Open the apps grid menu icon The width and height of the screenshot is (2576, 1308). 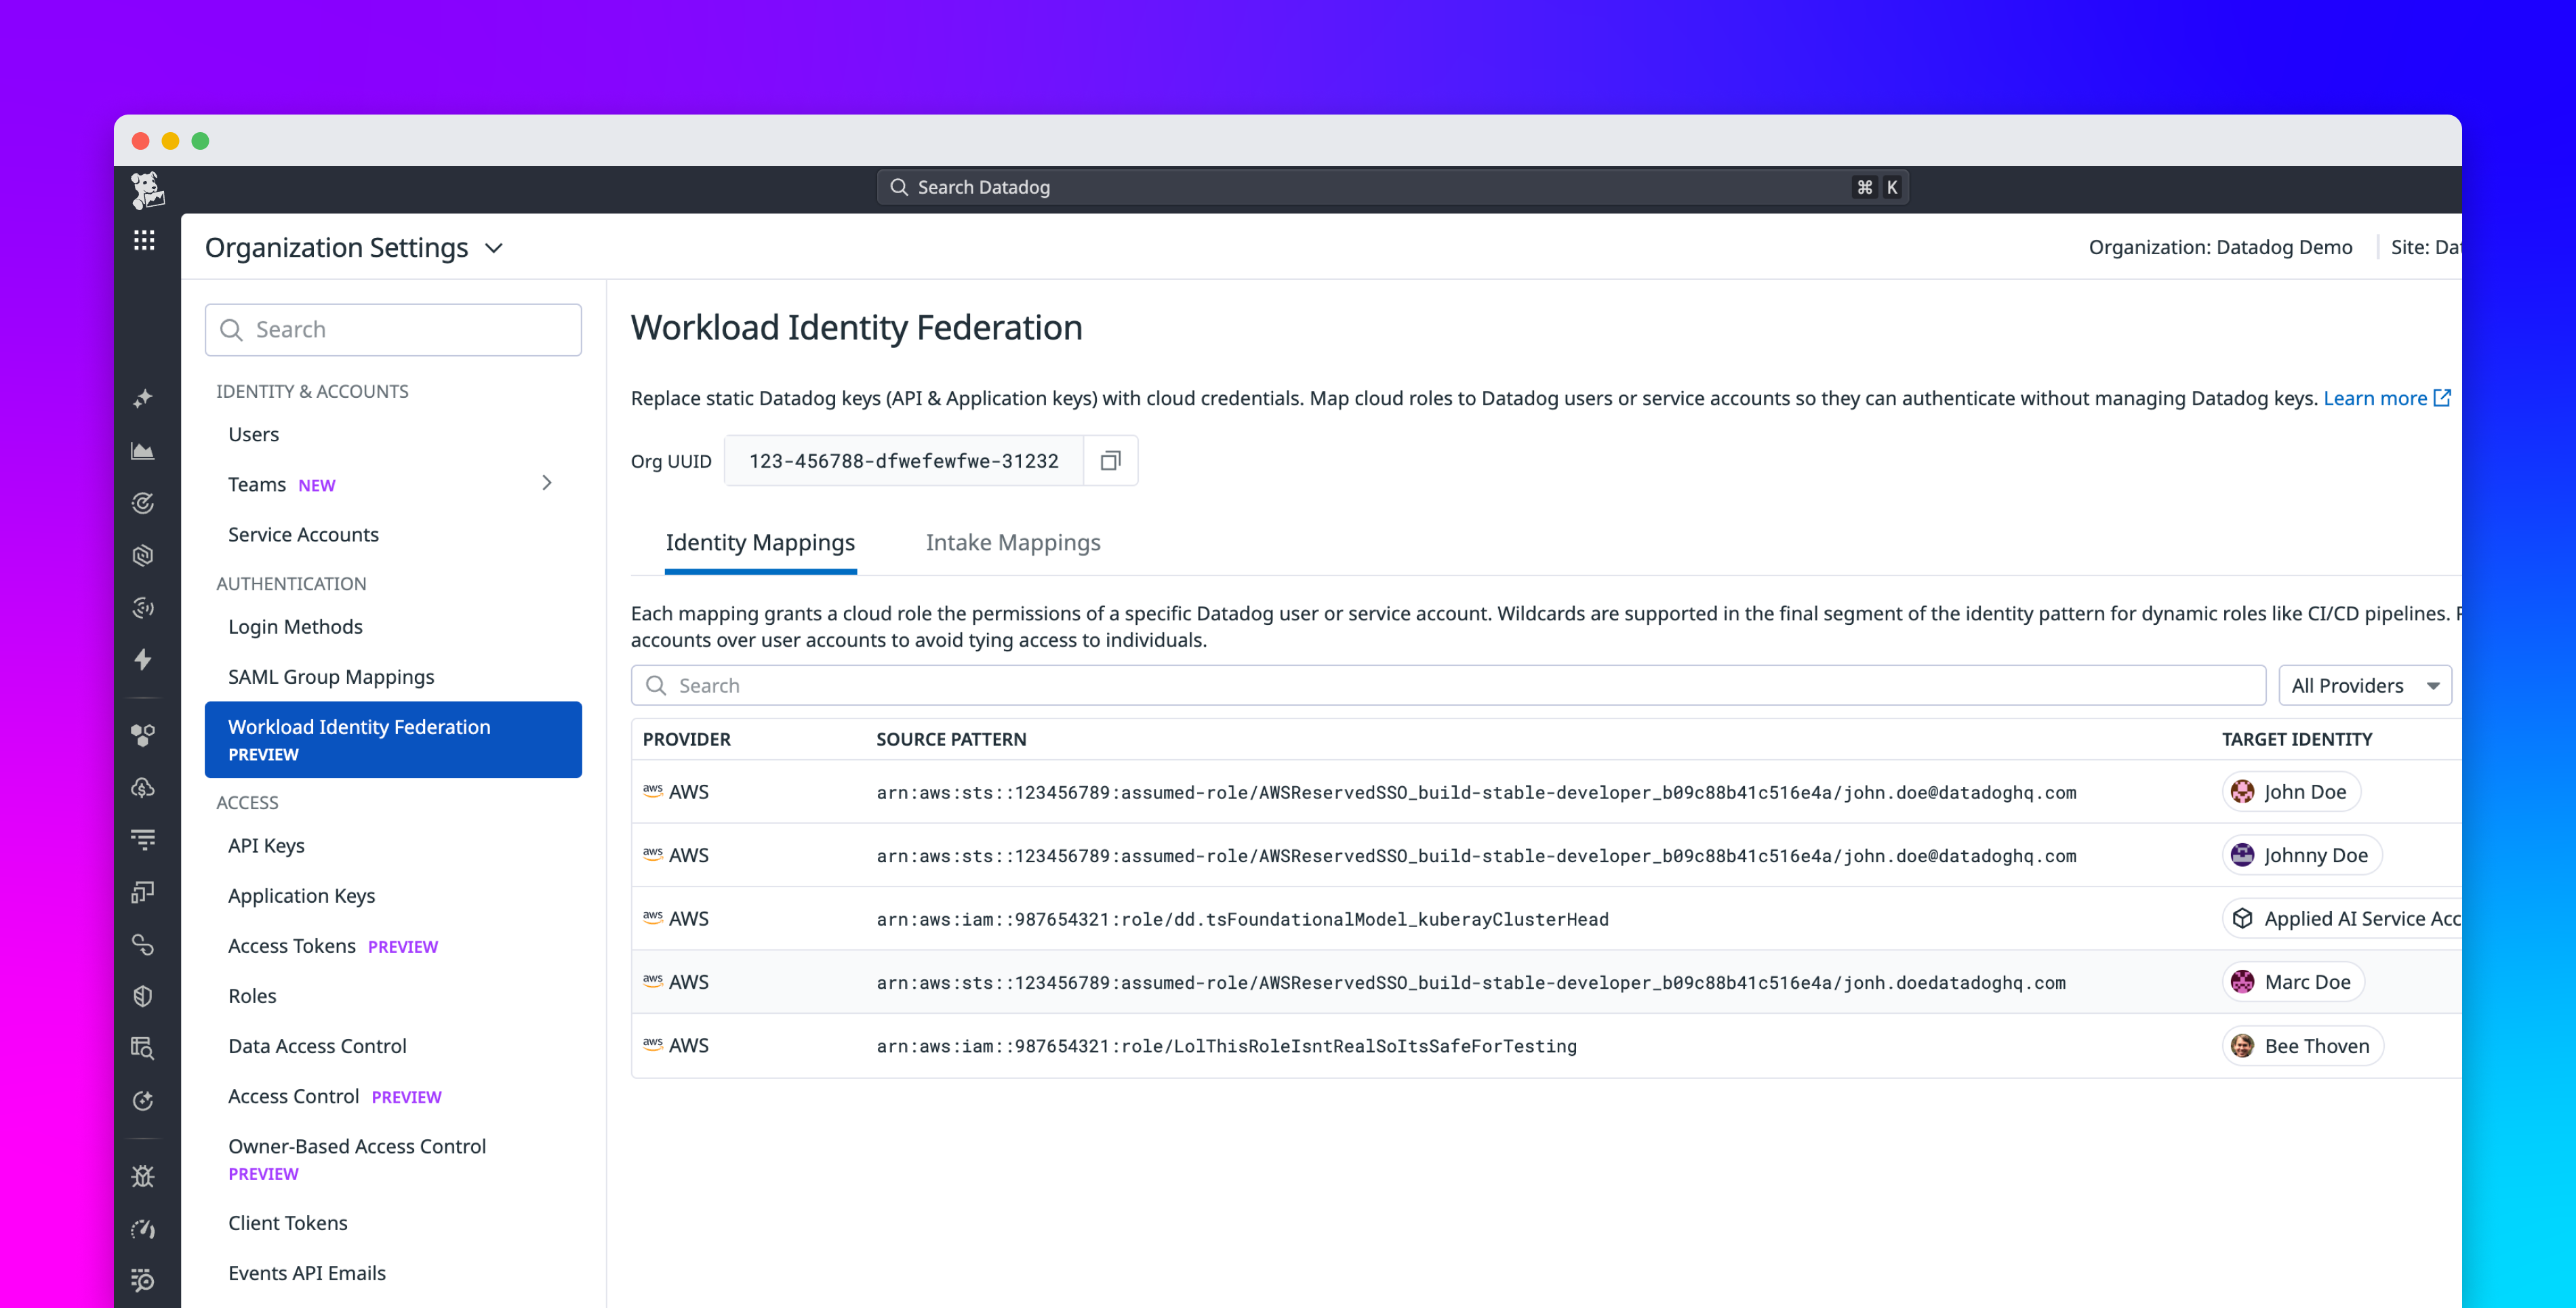pos(144,240)
